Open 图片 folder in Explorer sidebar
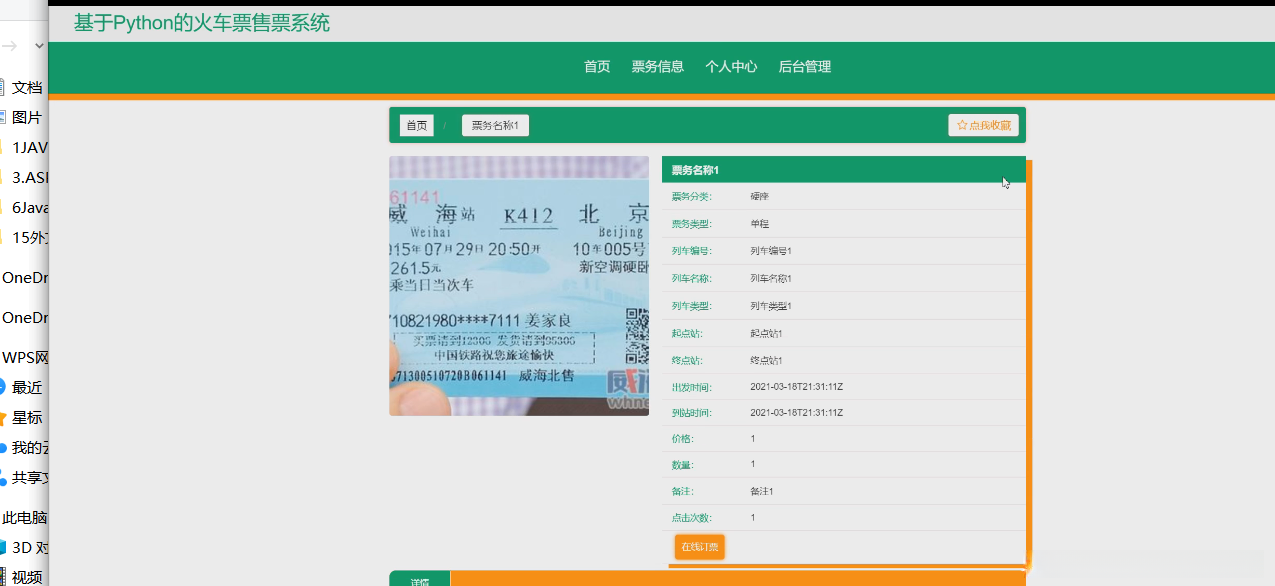This screenshot has height=586, width=1275. coord(26,117)
